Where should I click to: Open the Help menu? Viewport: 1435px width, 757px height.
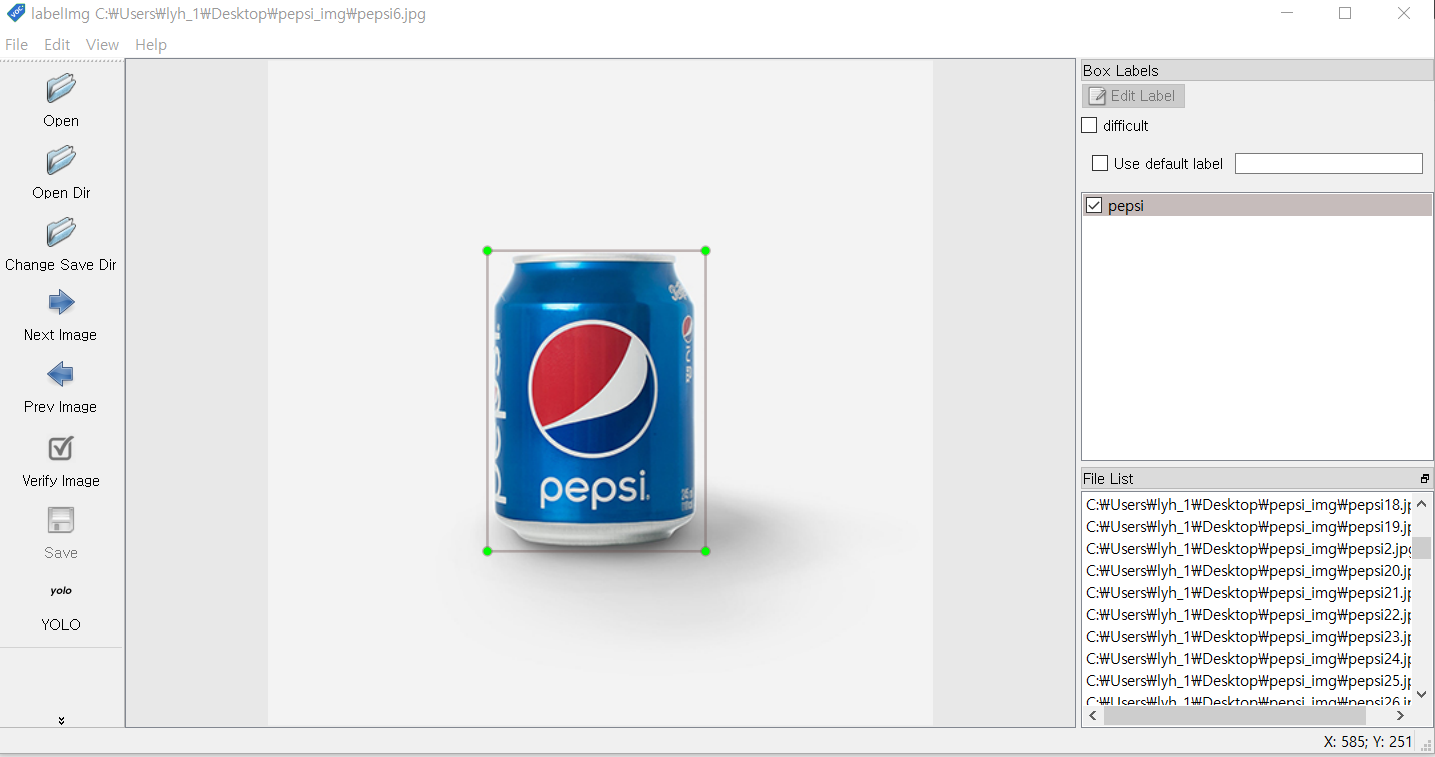151,45
